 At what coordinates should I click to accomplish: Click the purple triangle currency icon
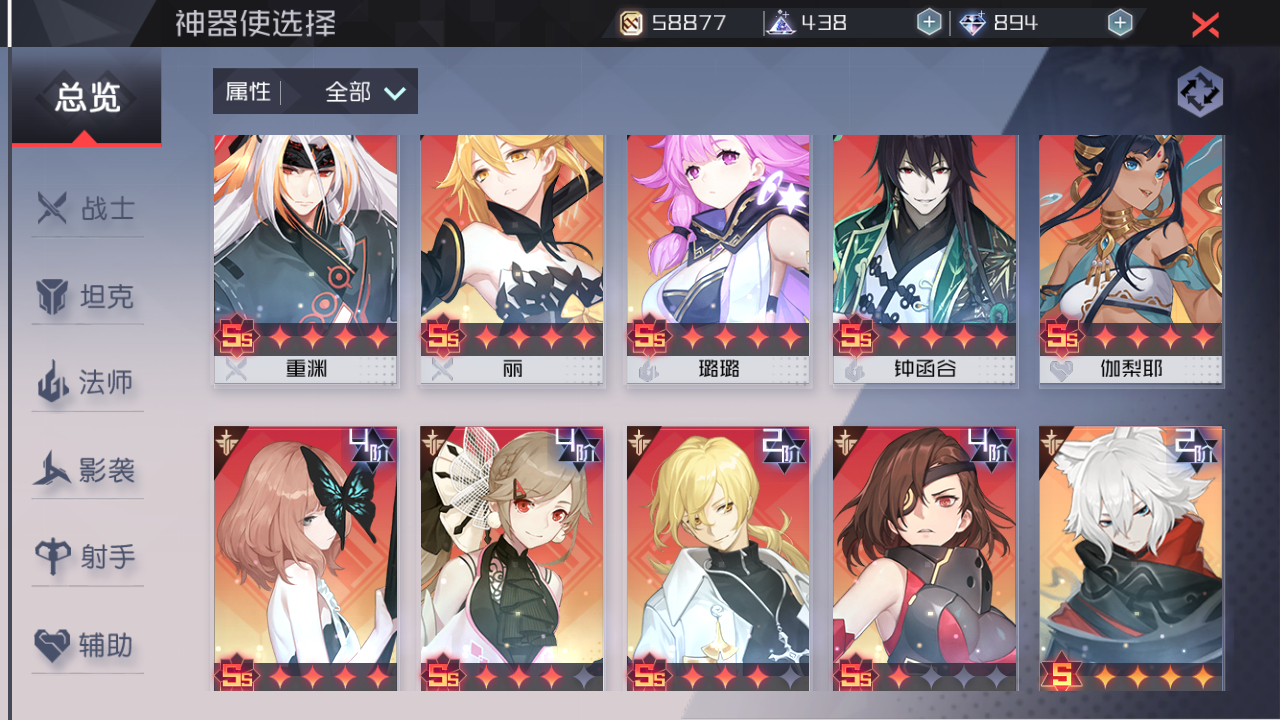(780, 23)
